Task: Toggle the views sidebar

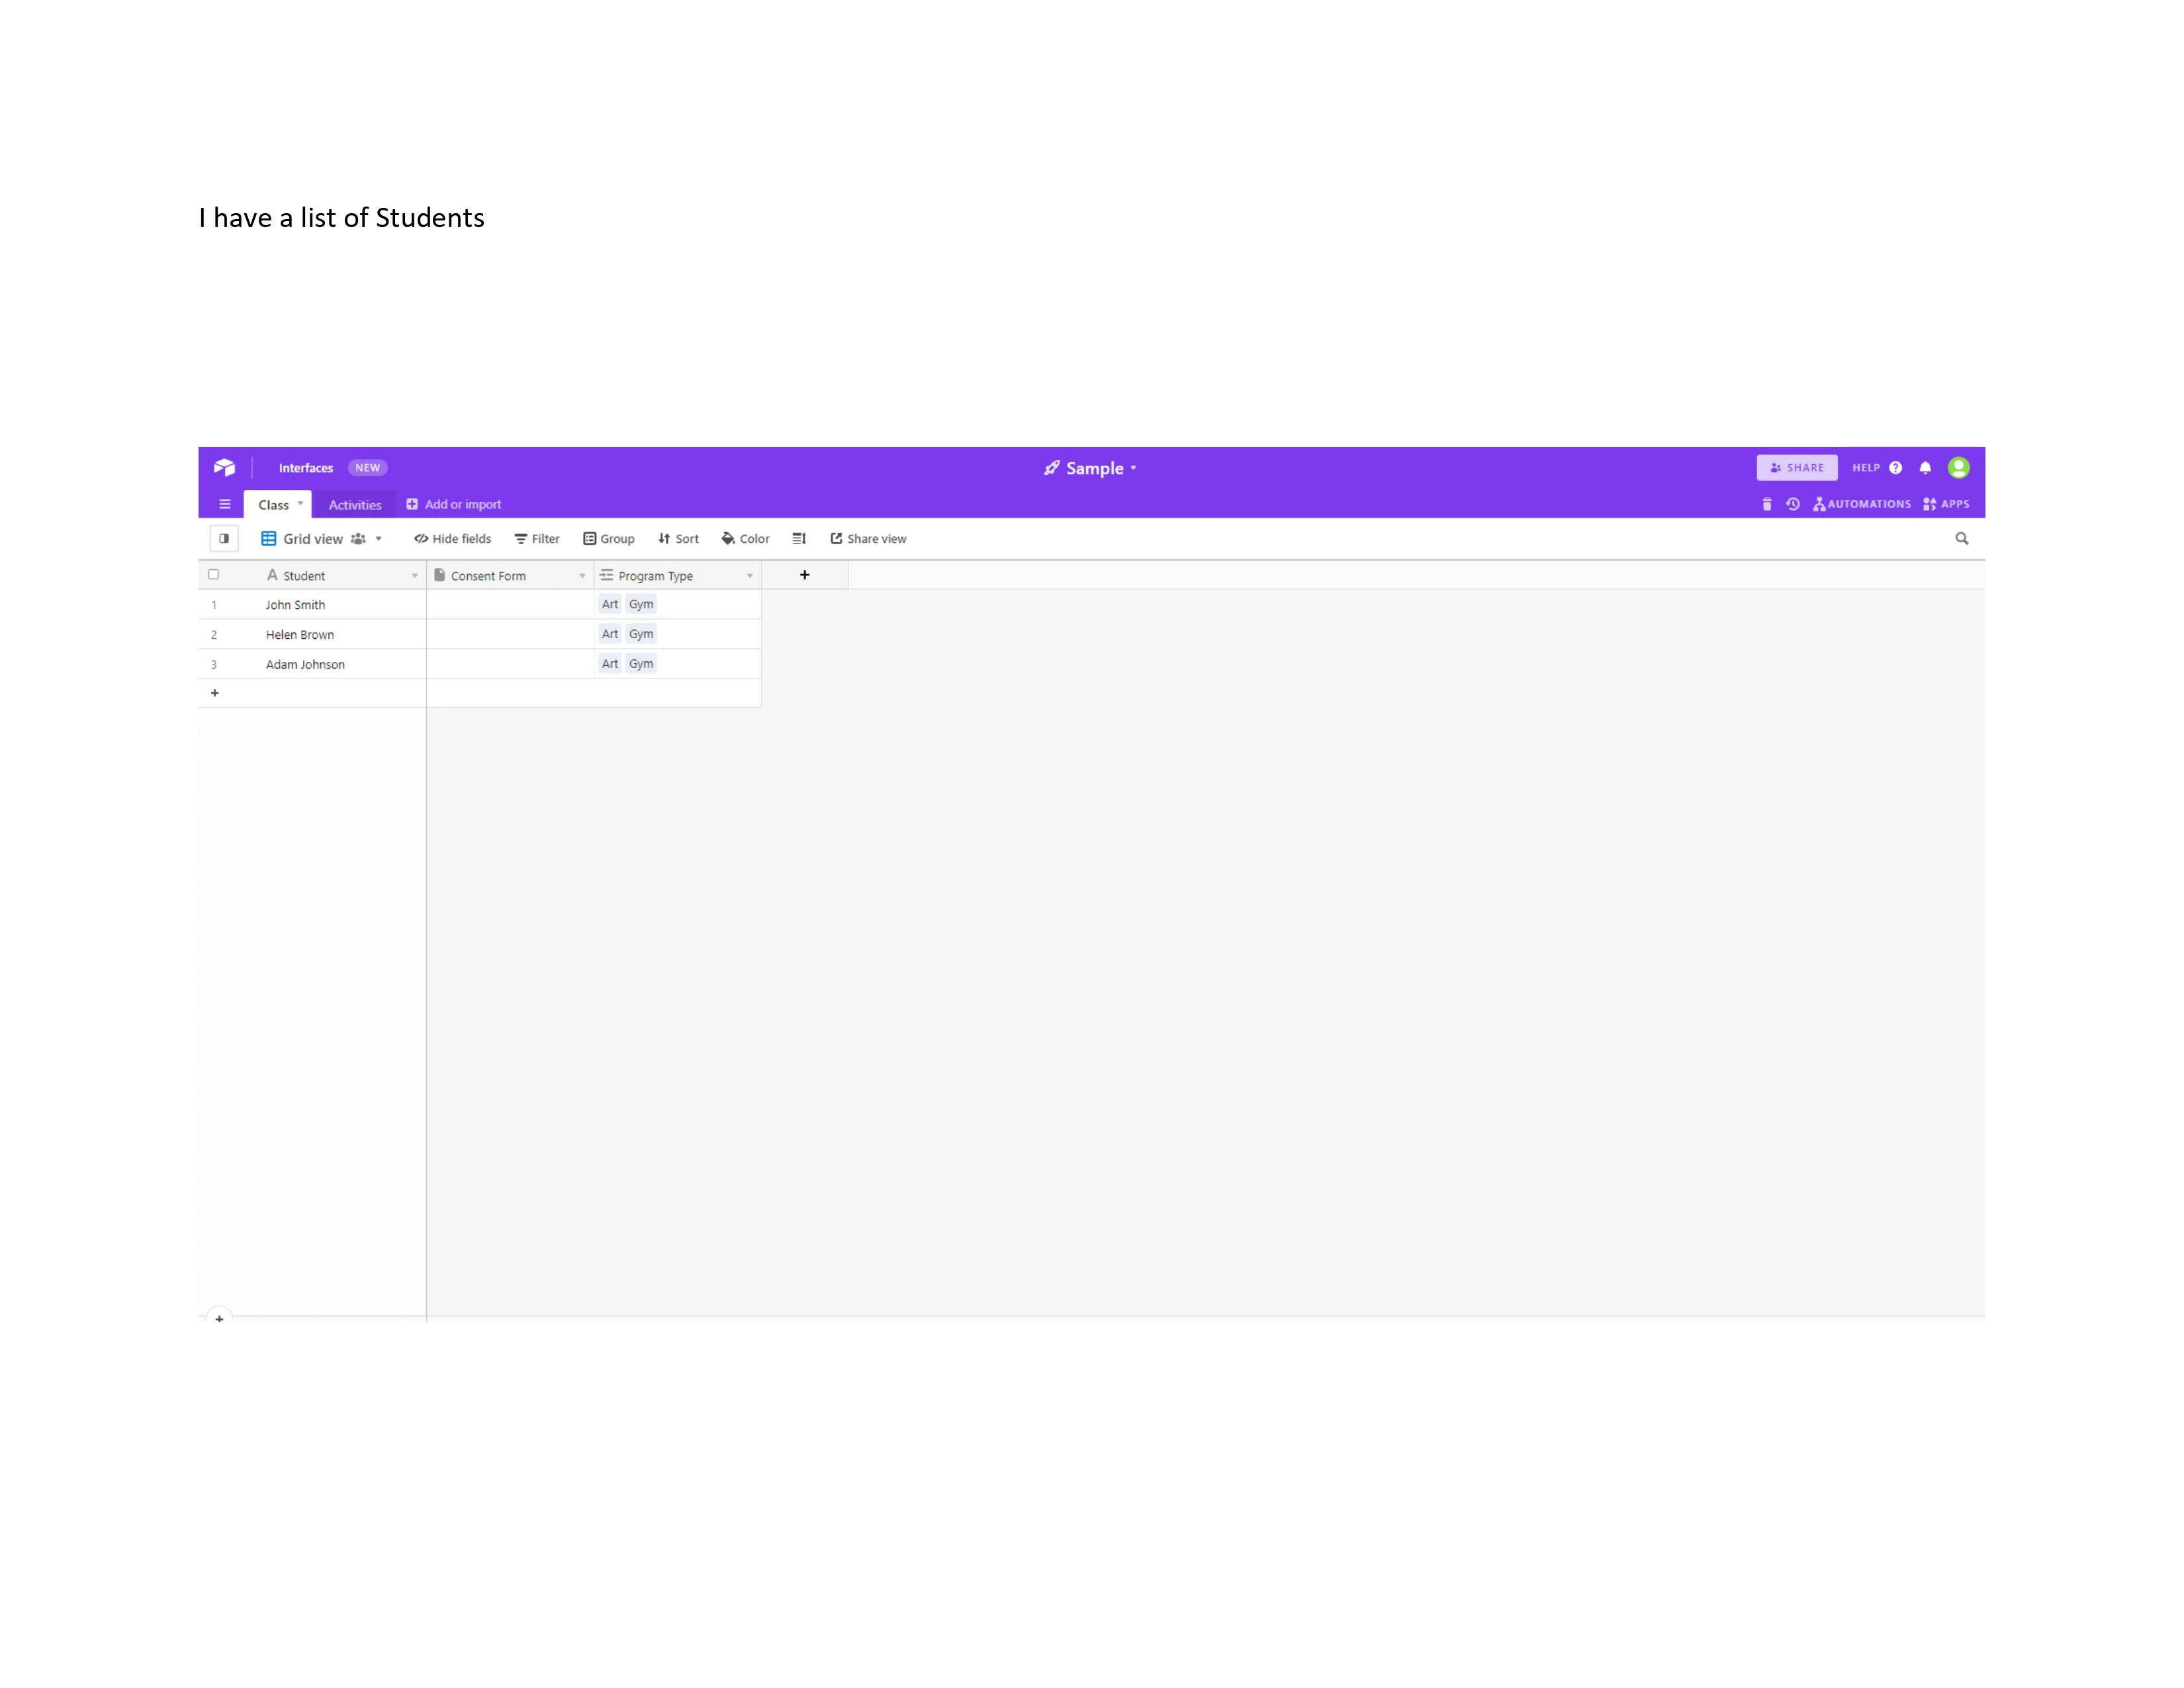Action: [224, 538]
